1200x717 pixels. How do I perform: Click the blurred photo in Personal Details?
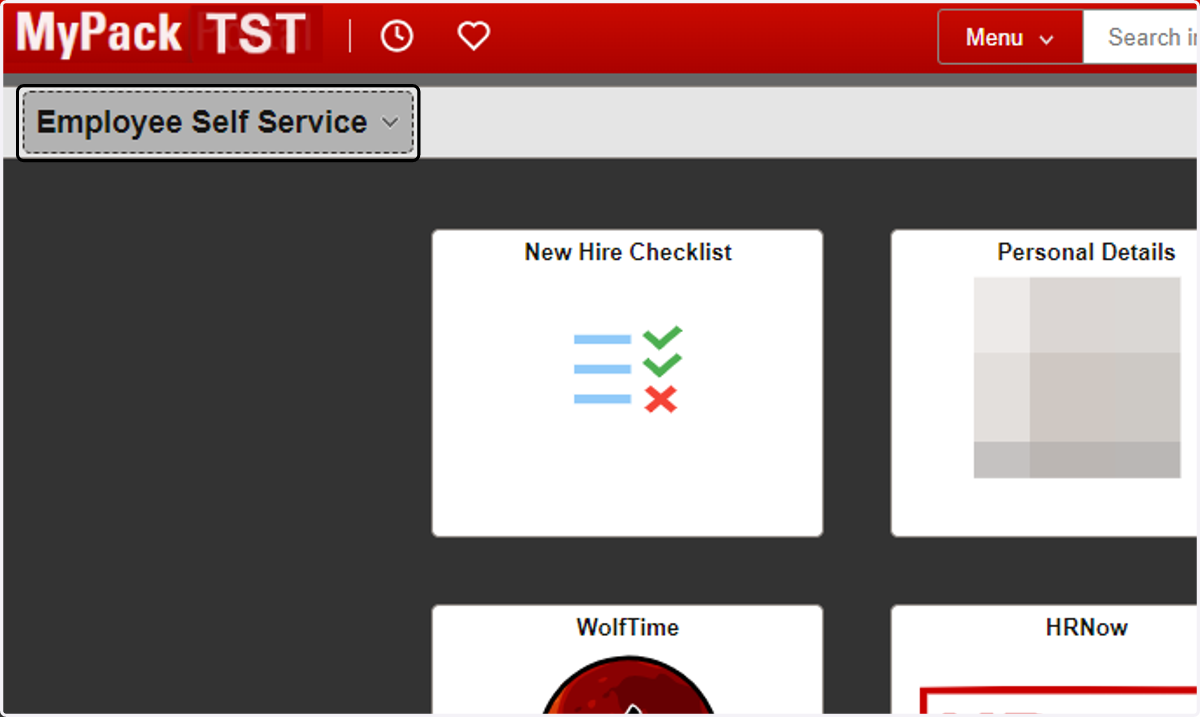(x=1077, y=377)
